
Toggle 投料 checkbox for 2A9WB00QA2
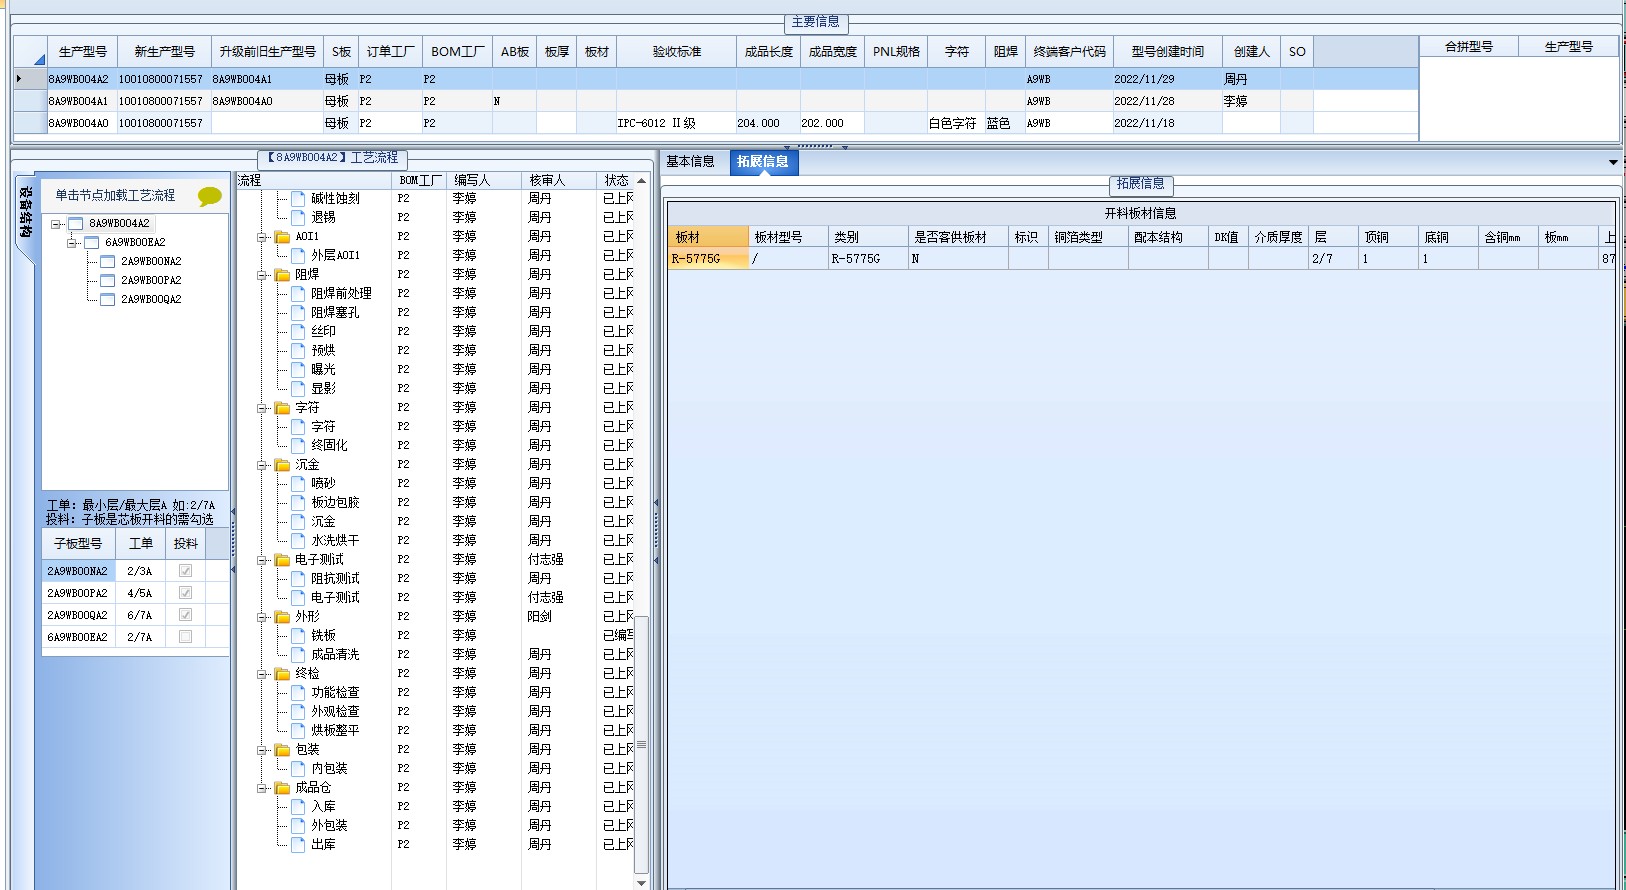185,615
